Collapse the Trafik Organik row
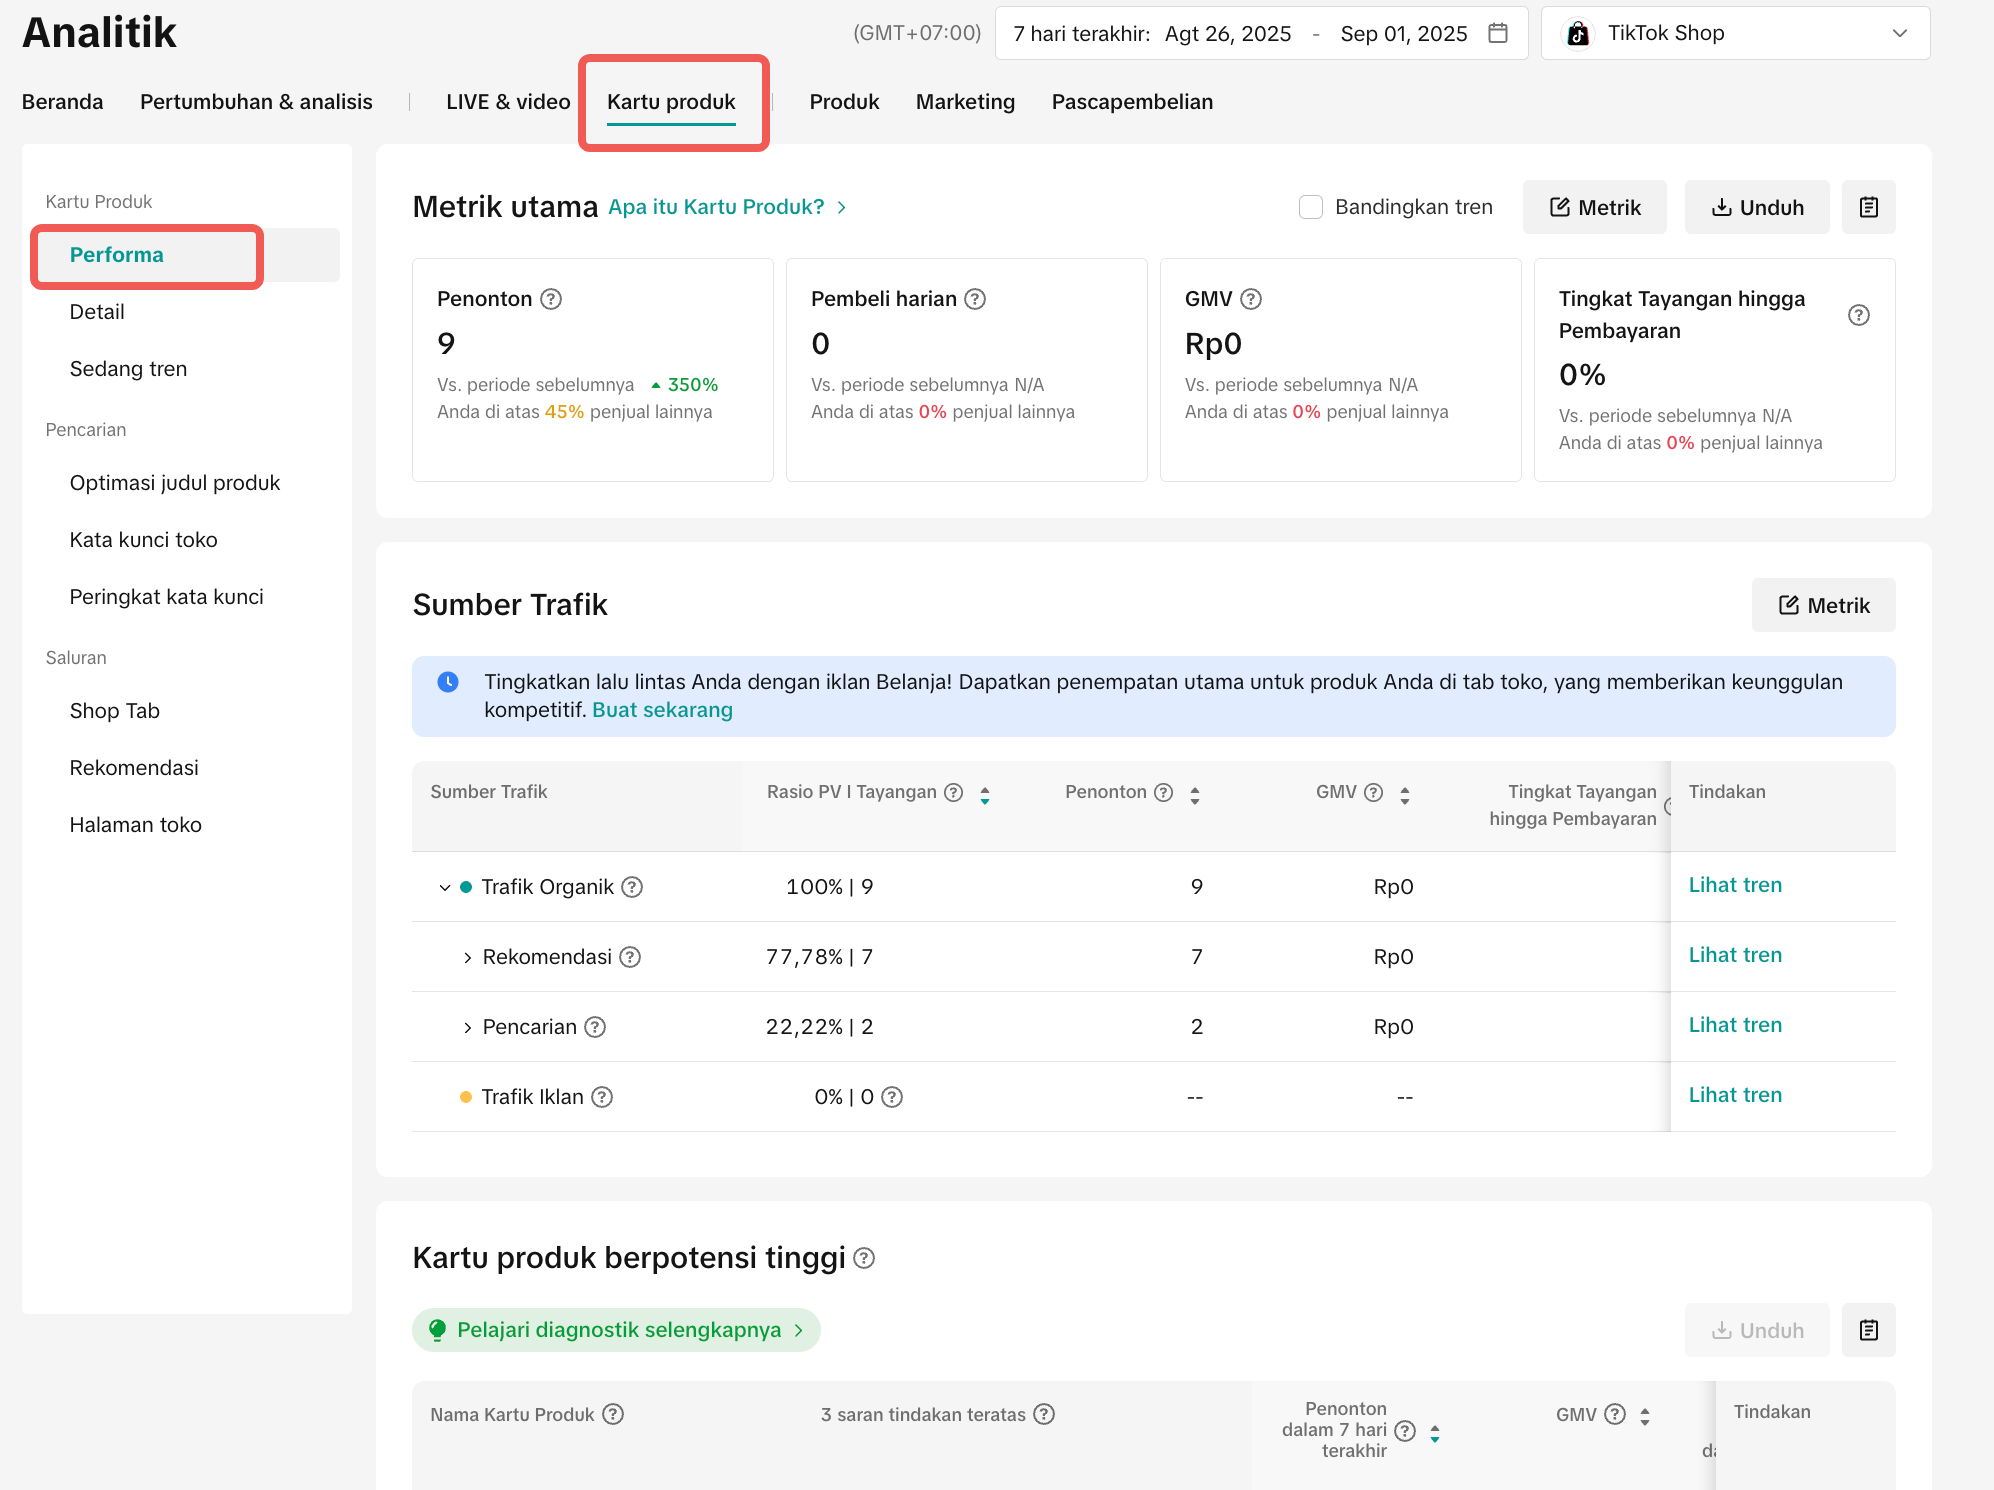 (445, 887)
